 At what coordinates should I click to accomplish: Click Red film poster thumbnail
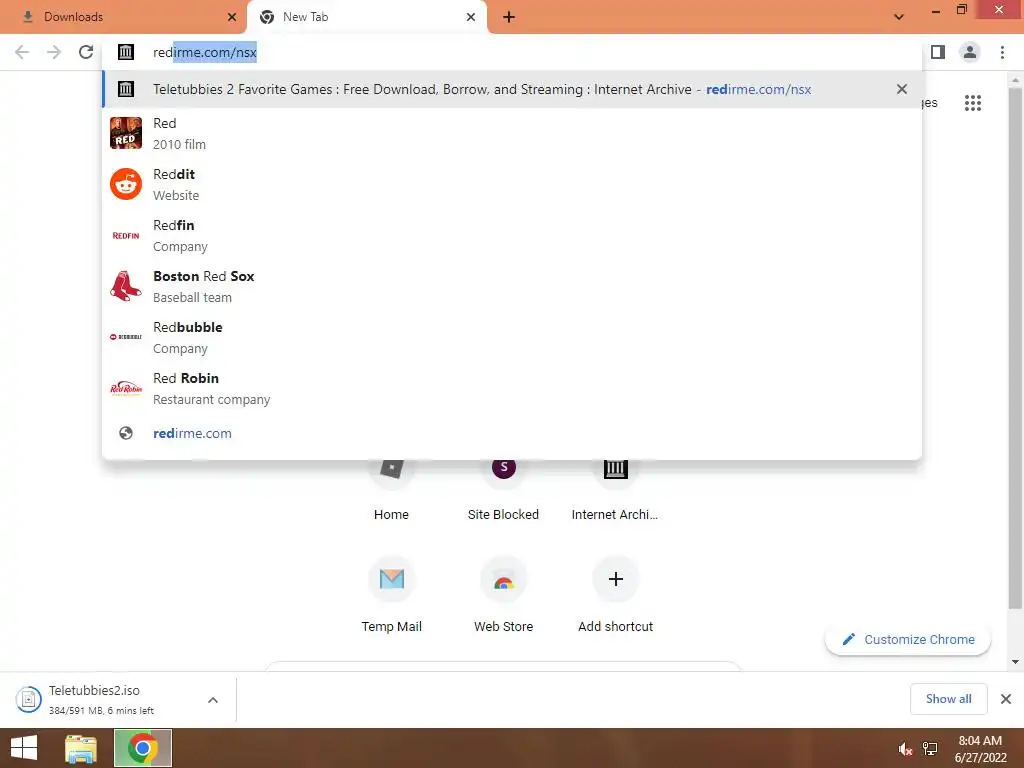[x=126, y=133]
